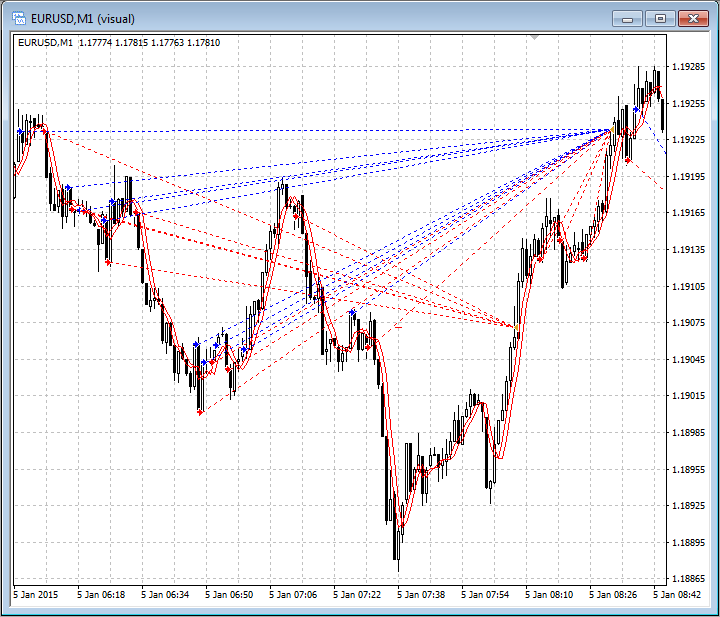Click price label 1.18985 on scale
Screen dimensions: 720x617
[x=688, y=432]
